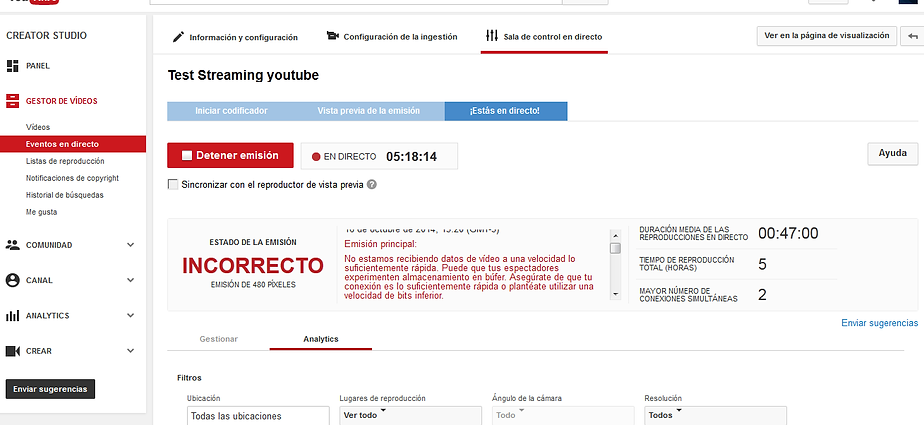Click the red EN DIRECTO indicator dot
Image resolution: width=924 pixels, height=425 pixels.
coord(316,157)
